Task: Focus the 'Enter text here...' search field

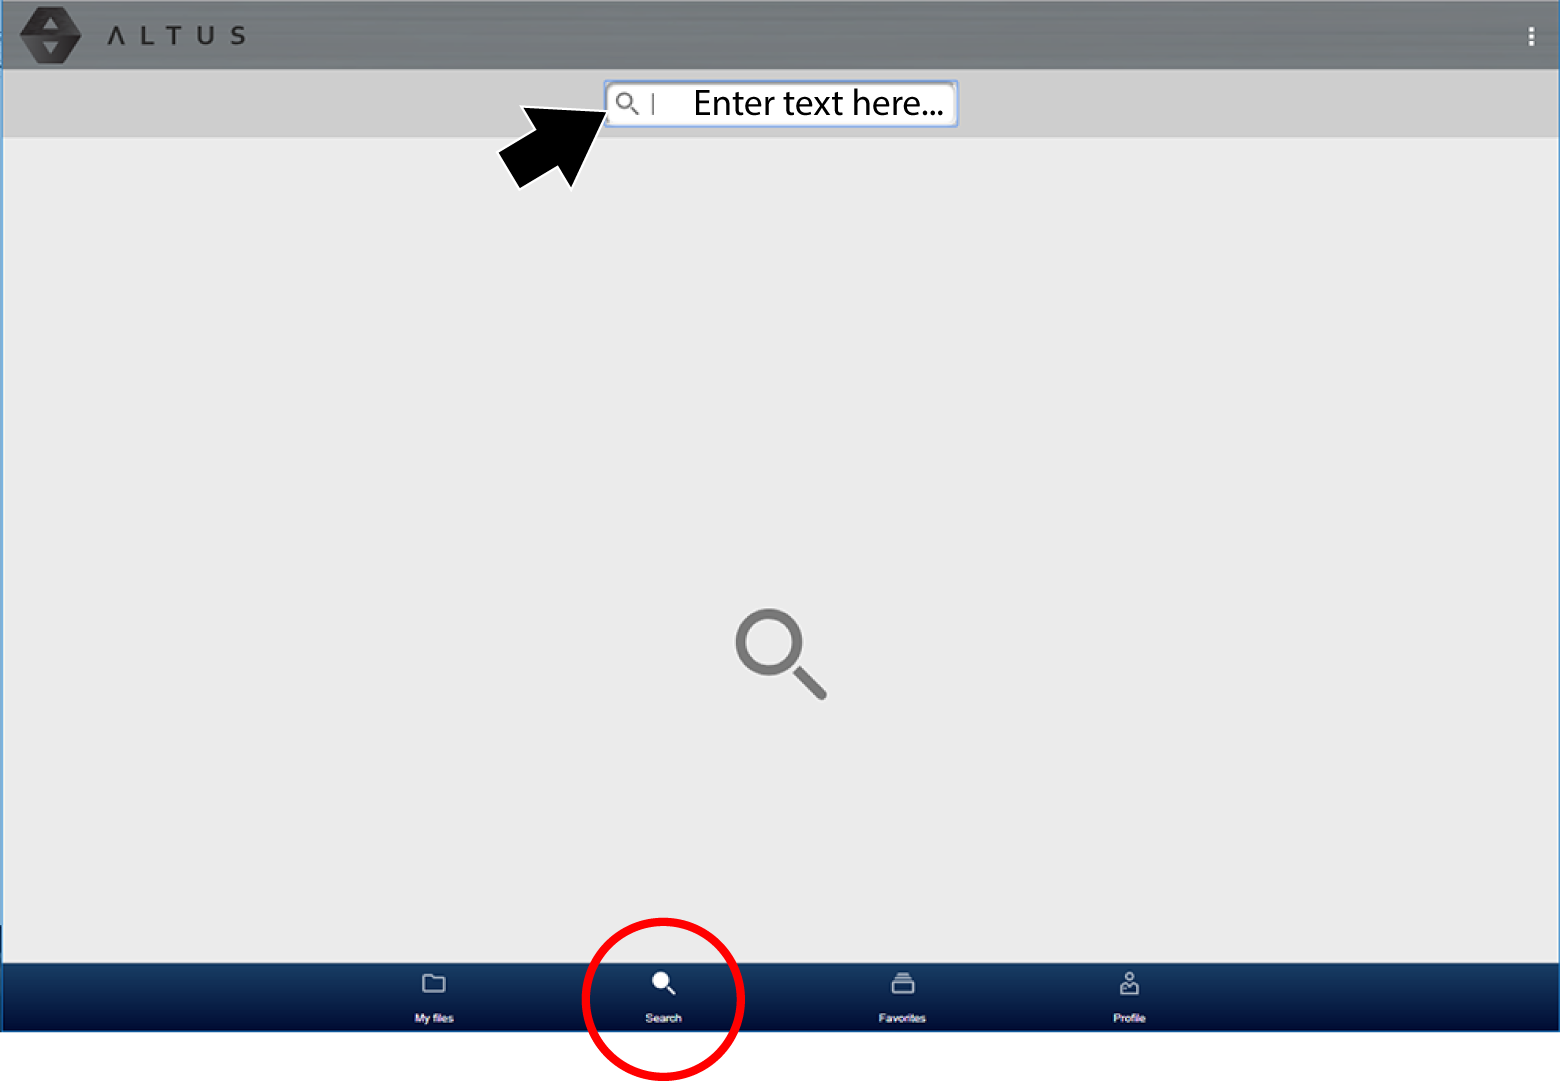Action: point(781,104)
